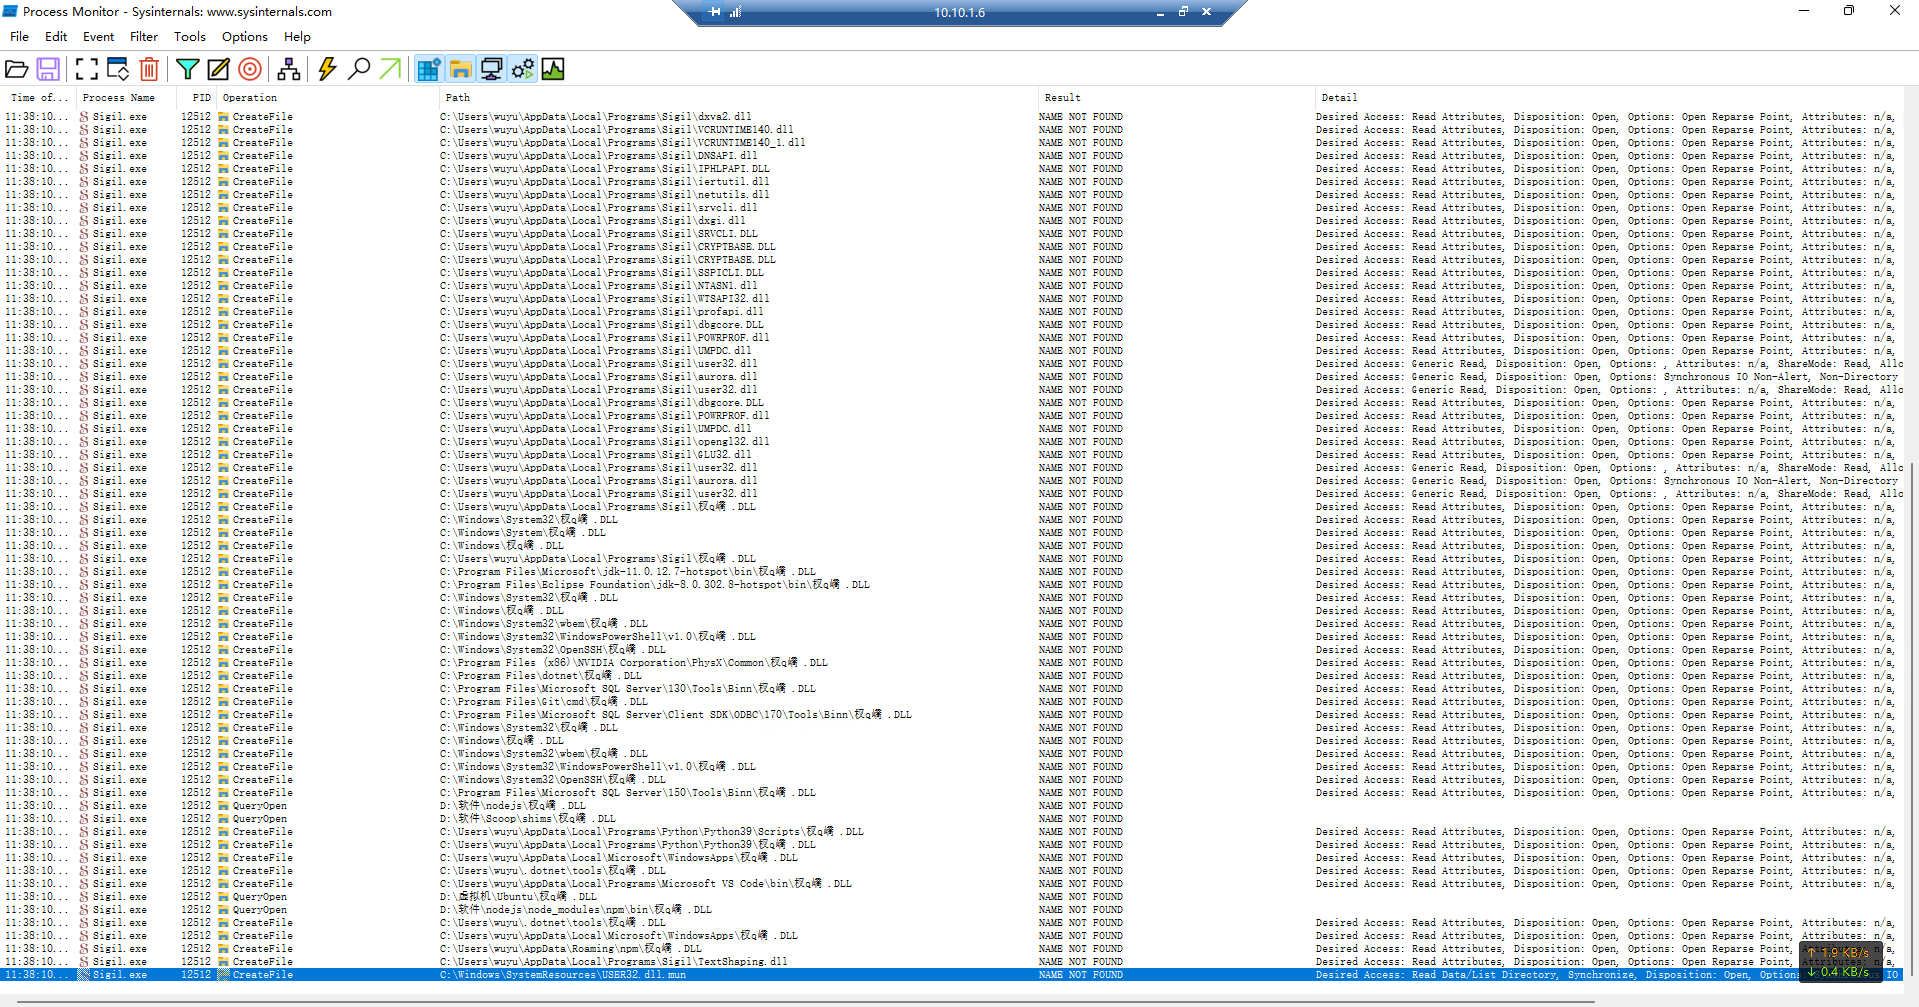
Task: Disable the file system activity toggle
Action: (x=460, y=69)
